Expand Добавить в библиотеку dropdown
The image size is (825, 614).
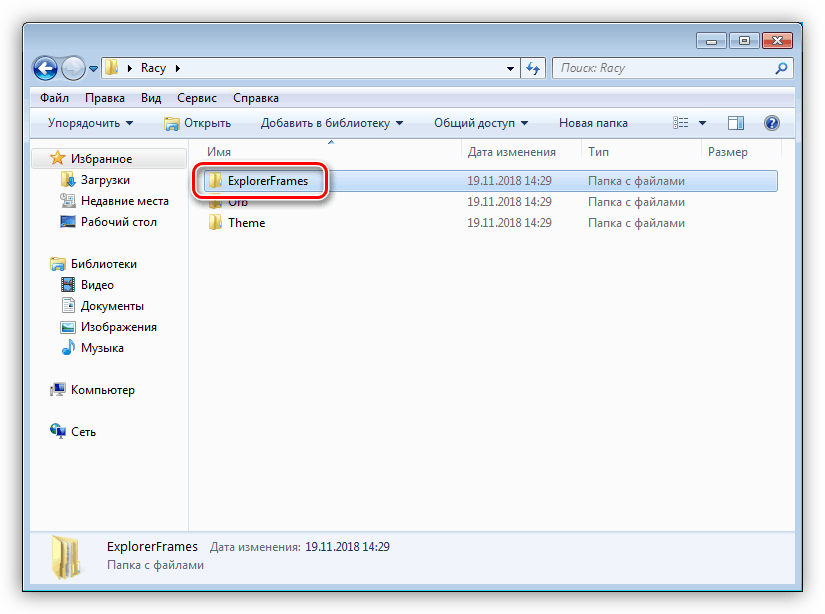click(x=332, y=123)
